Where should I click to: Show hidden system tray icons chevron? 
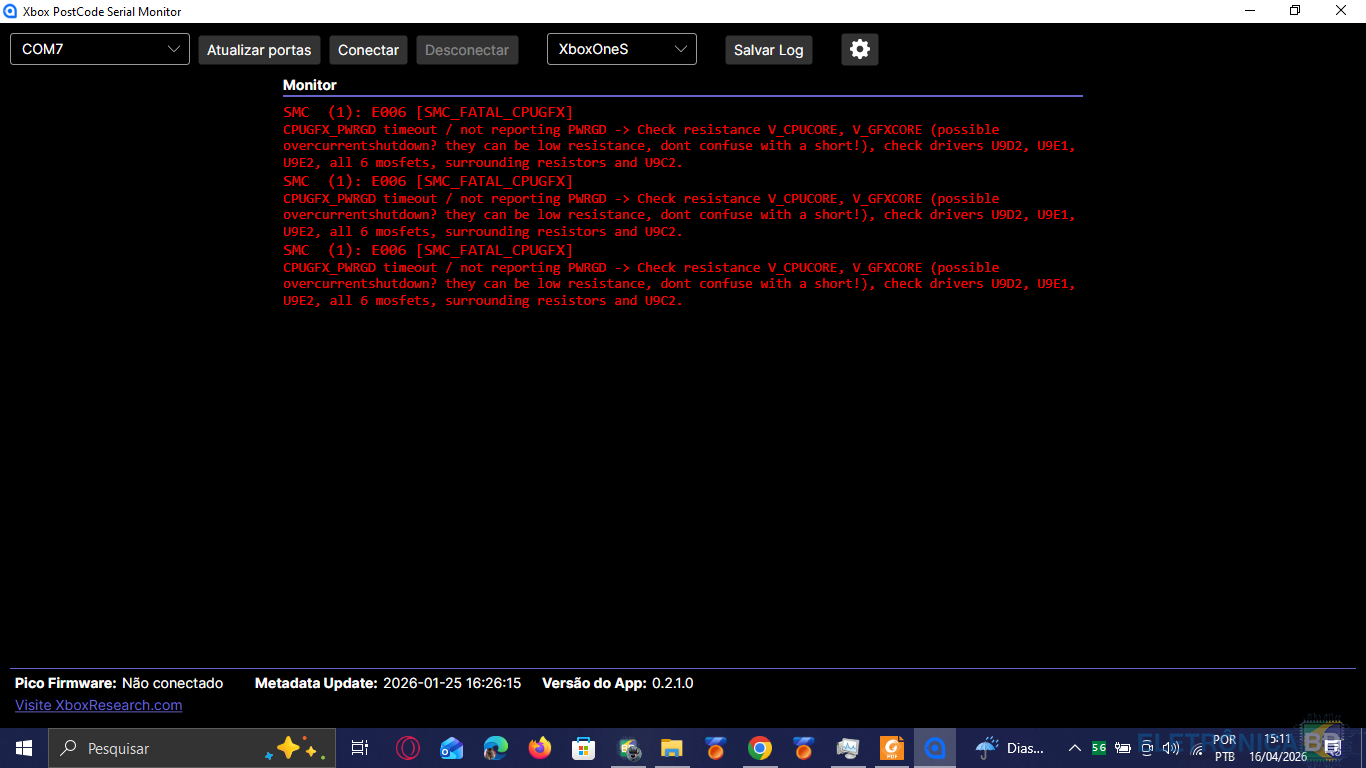[x=1075, y=748]
